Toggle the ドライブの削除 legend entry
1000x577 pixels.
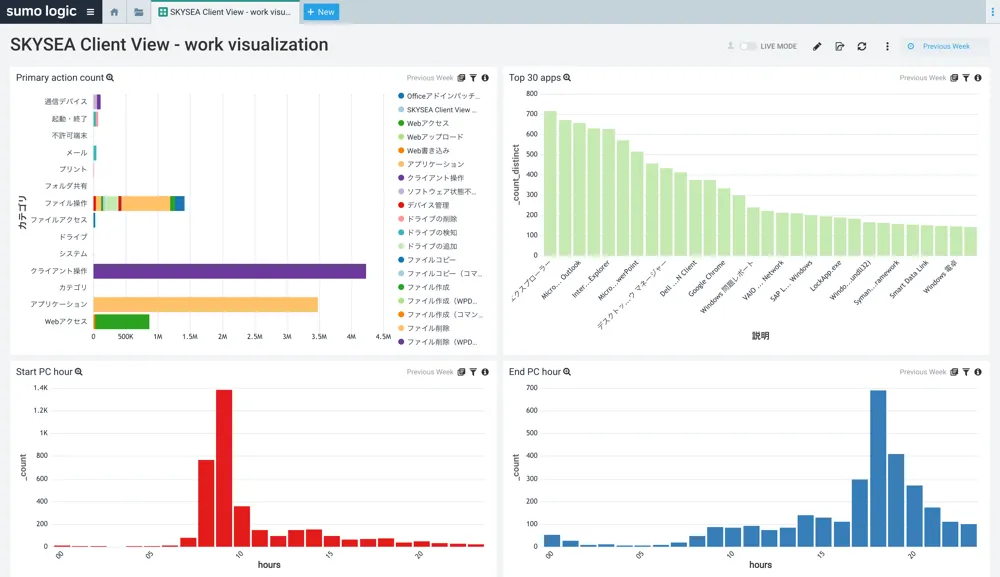coord(427,219)
